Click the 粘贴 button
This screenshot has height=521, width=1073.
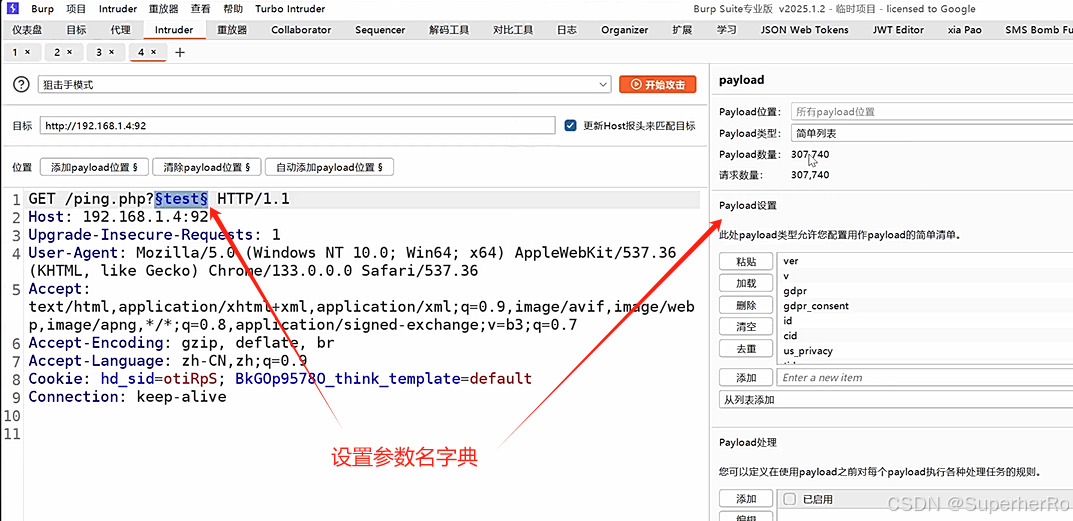click(x=746, y=262)
